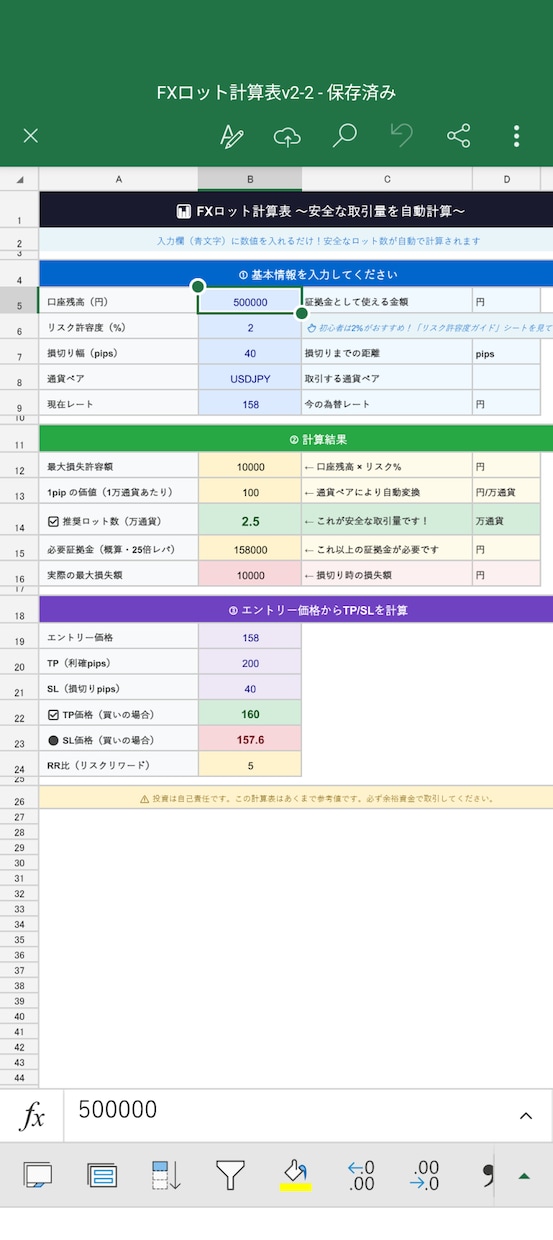Select cell with account balance 500000

[250, 301]
